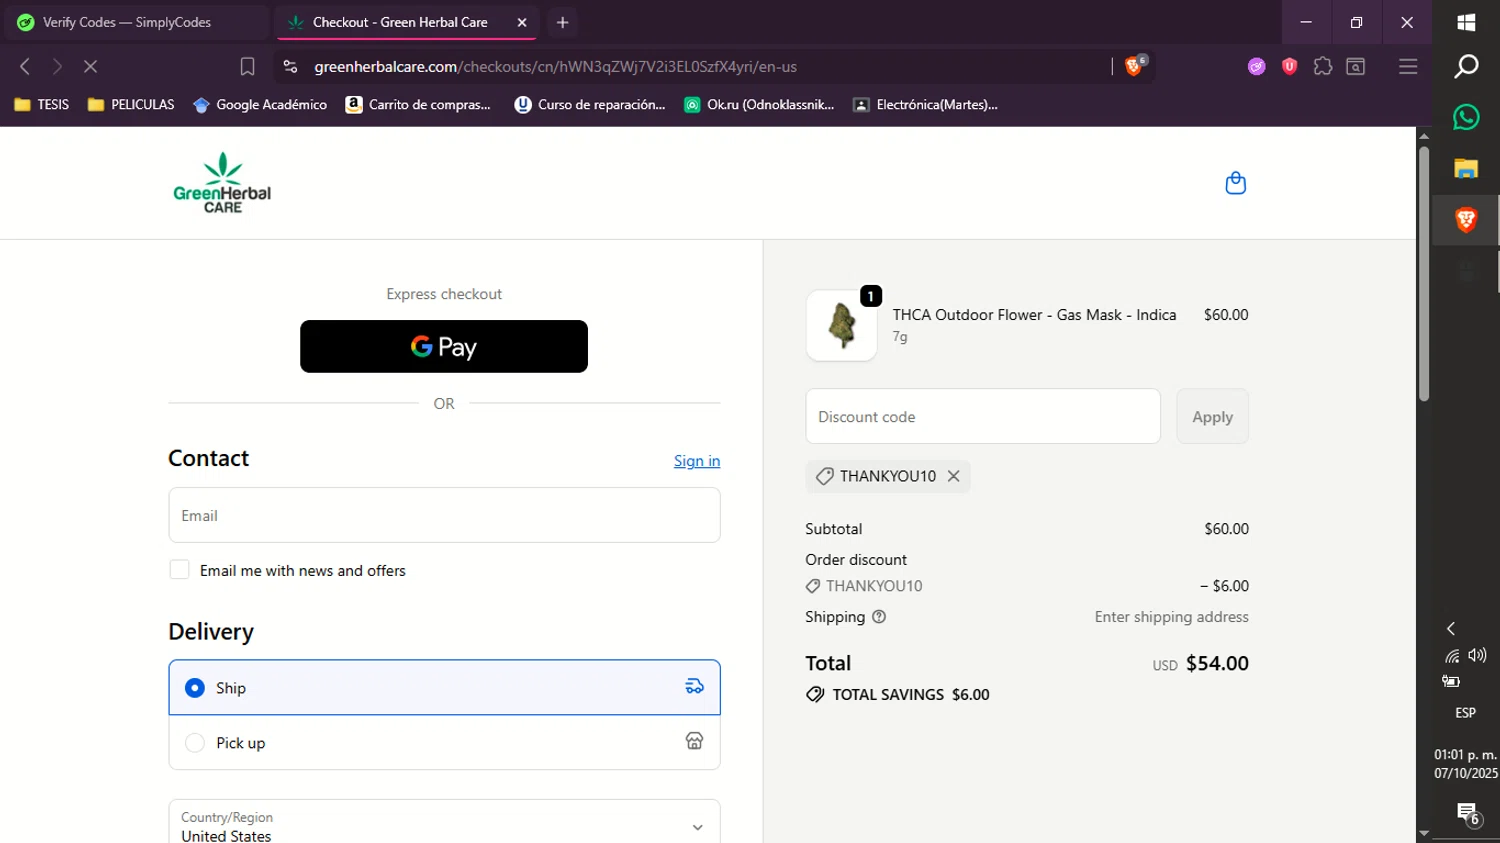Switch to Verify Codes SimplyCodes tab
The width and height of the screenshot is (1500, 843).
[135, 22]
